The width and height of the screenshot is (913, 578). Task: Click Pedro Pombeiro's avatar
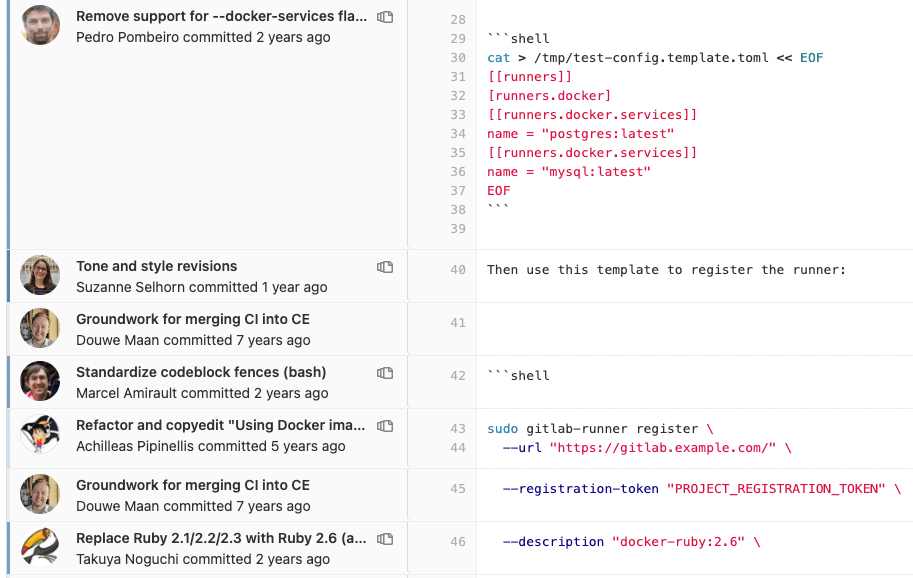pyautogui.click(x=40, y=25)
